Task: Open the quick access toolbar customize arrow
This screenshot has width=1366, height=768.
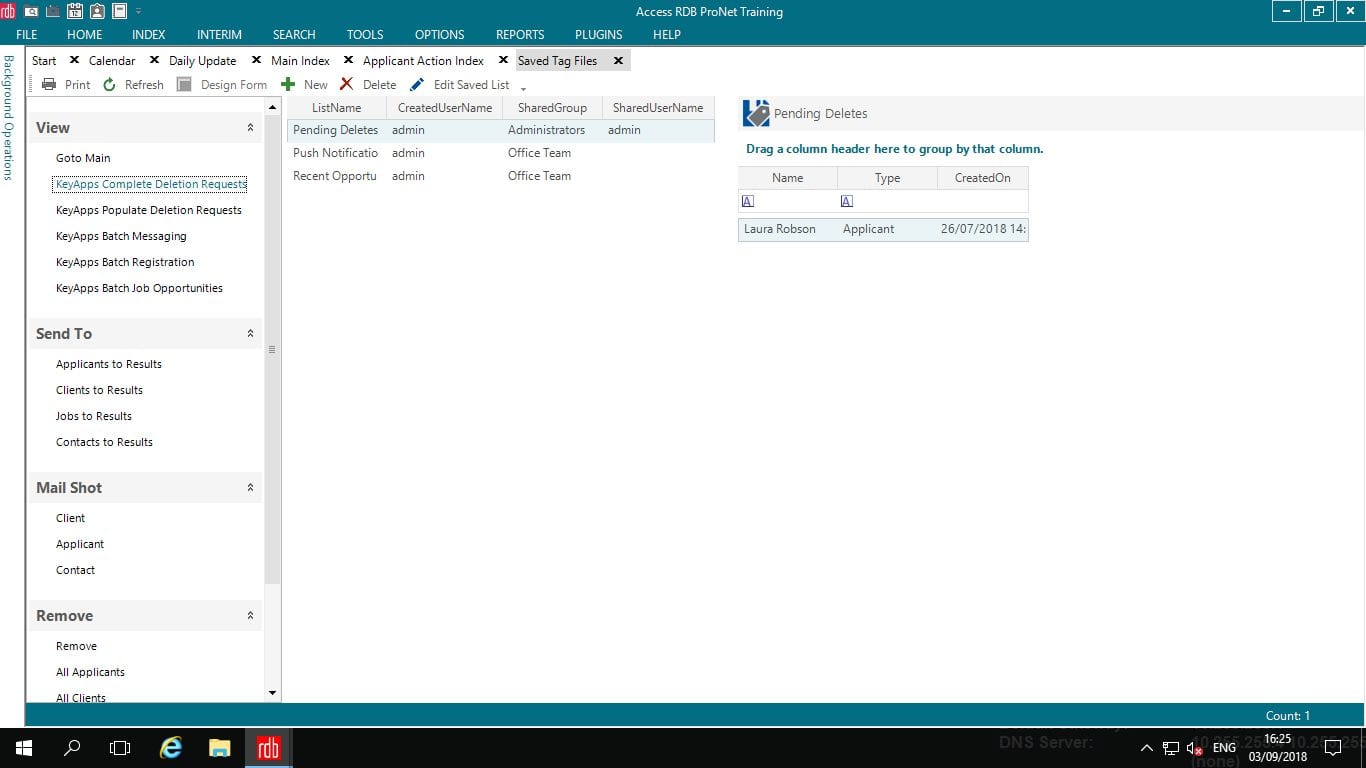Action: [x=138, y=12]
